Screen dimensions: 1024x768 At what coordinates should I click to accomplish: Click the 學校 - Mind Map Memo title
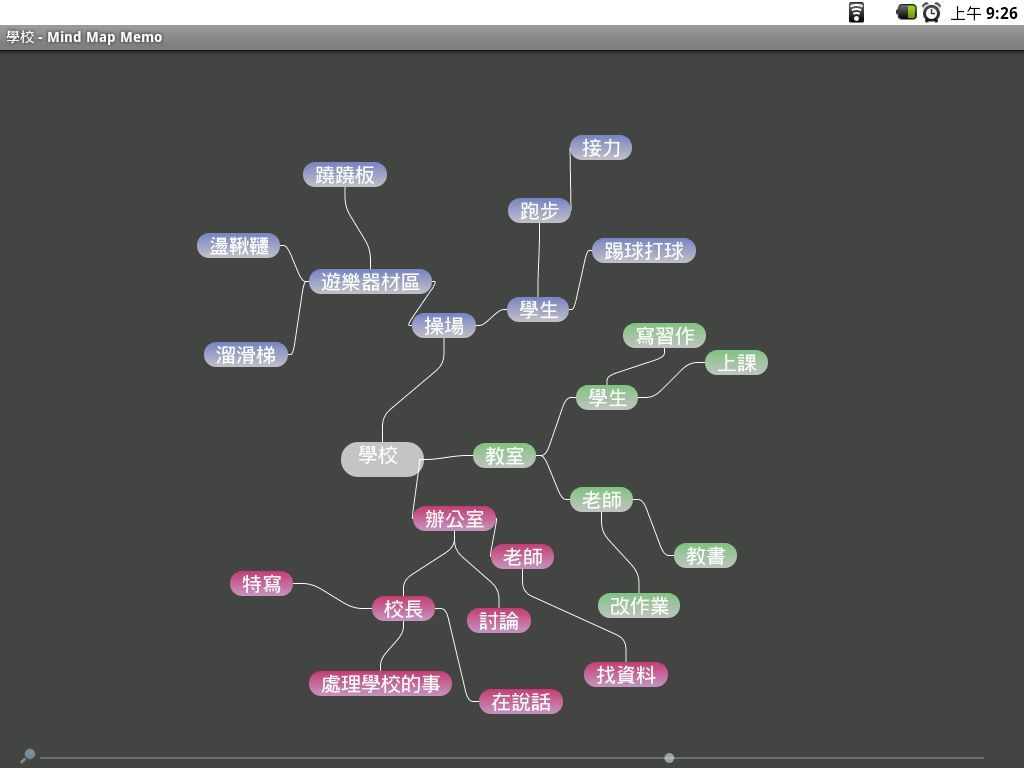pyautogui.click(x=84, y=37)
